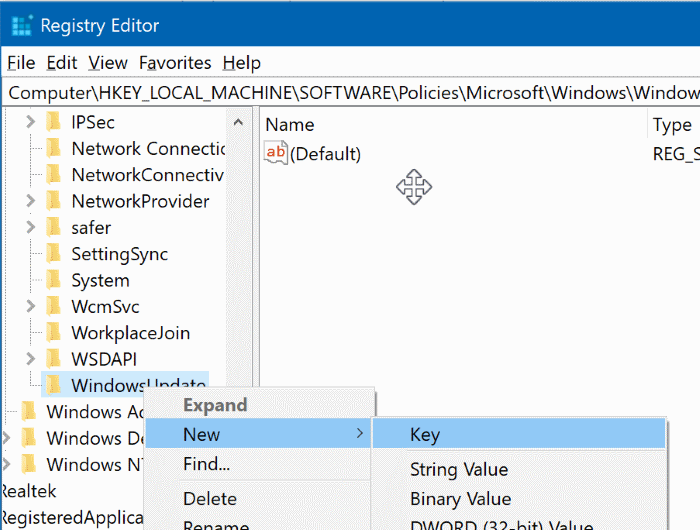Screen dimensions: 700x530
Task: Choose Rename in the context menu
Action: coord(216,525)
